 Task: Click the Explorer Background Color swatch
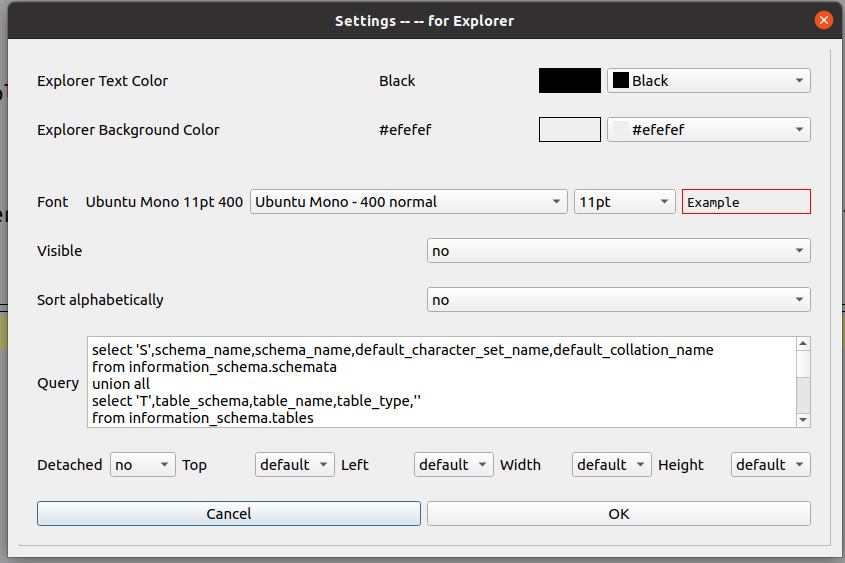tap(570, 129)
